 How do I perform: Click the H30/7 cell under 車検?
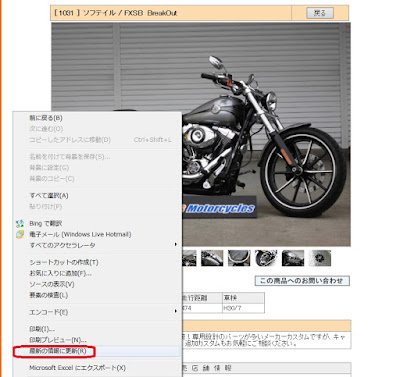(x=243, y=308)
